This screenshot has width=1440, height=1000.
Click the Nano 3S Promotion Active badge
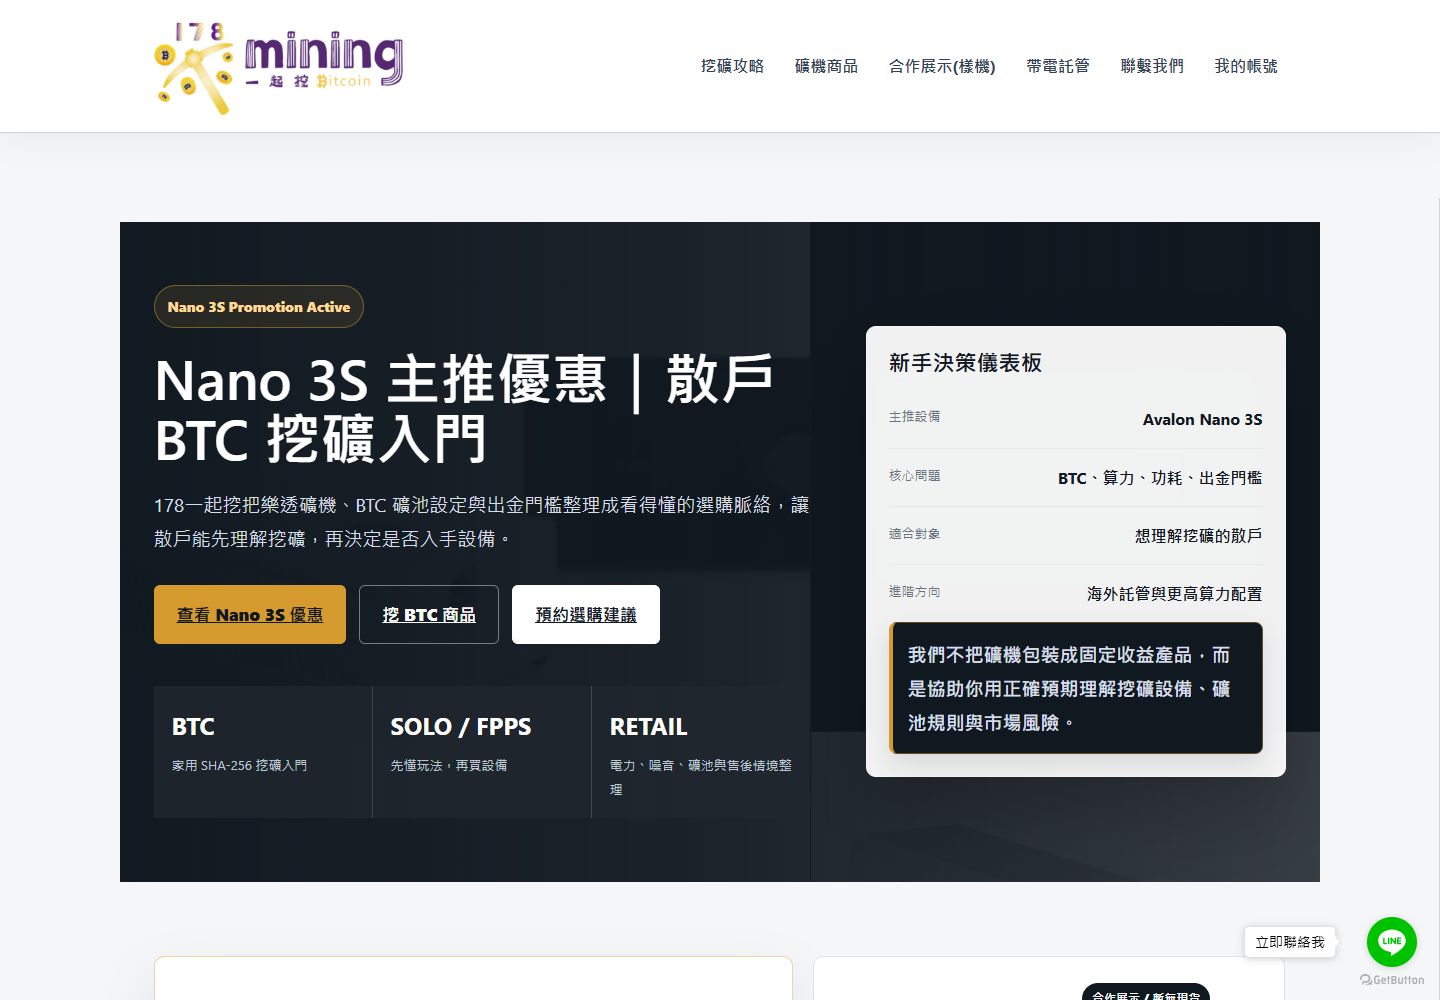click(259, 307)
